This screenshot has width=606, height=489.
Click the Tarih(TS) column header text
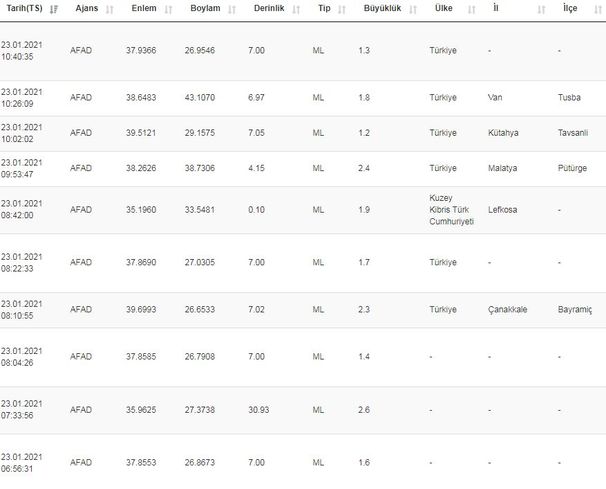tap(24, 8)
